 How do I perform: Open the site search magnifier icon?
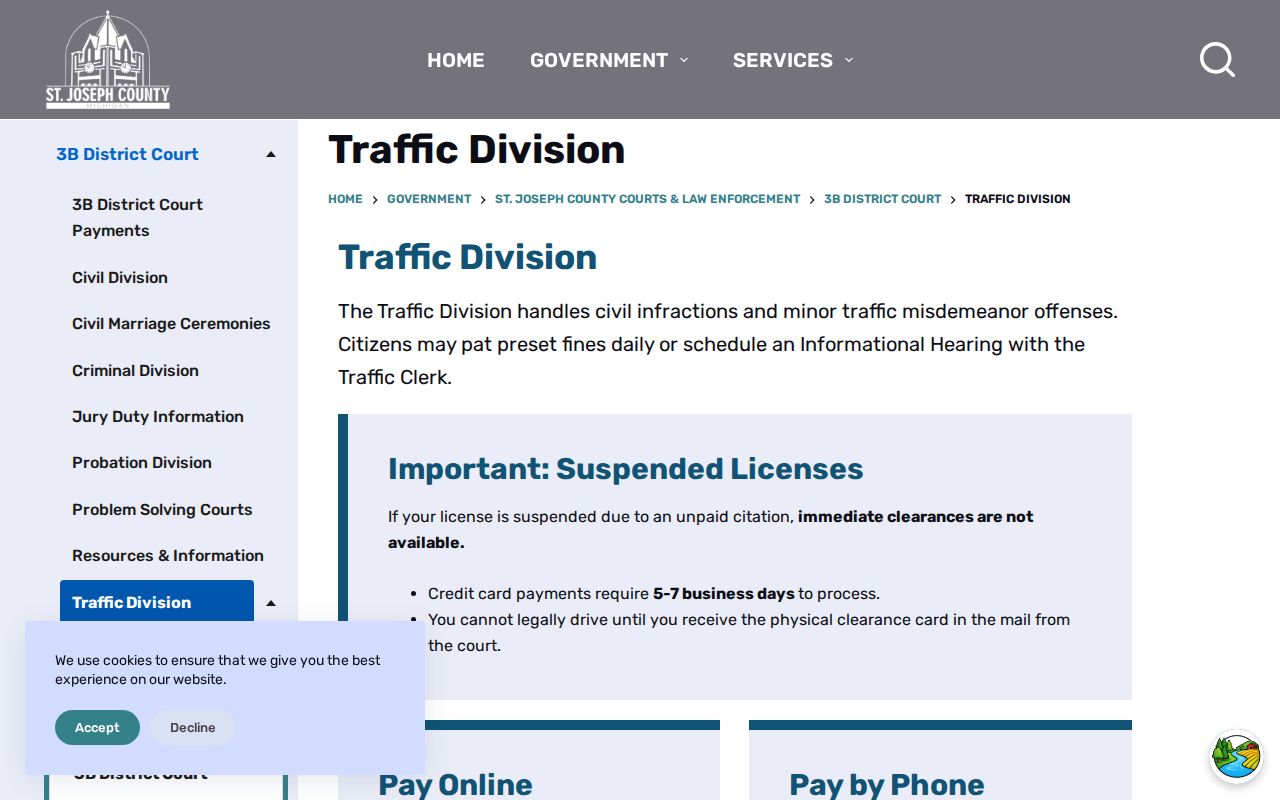pos(1217,60)
